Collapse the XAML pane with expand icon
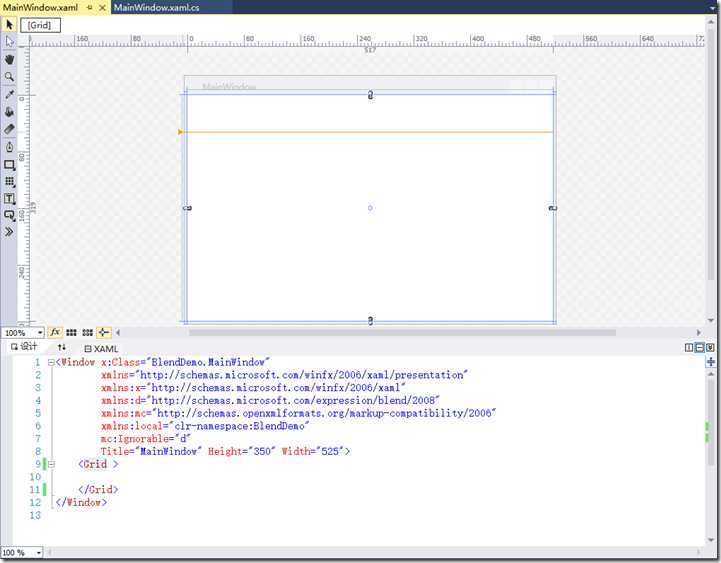Image resolution: width=721 pixels, height=563 pixels. 710,348
